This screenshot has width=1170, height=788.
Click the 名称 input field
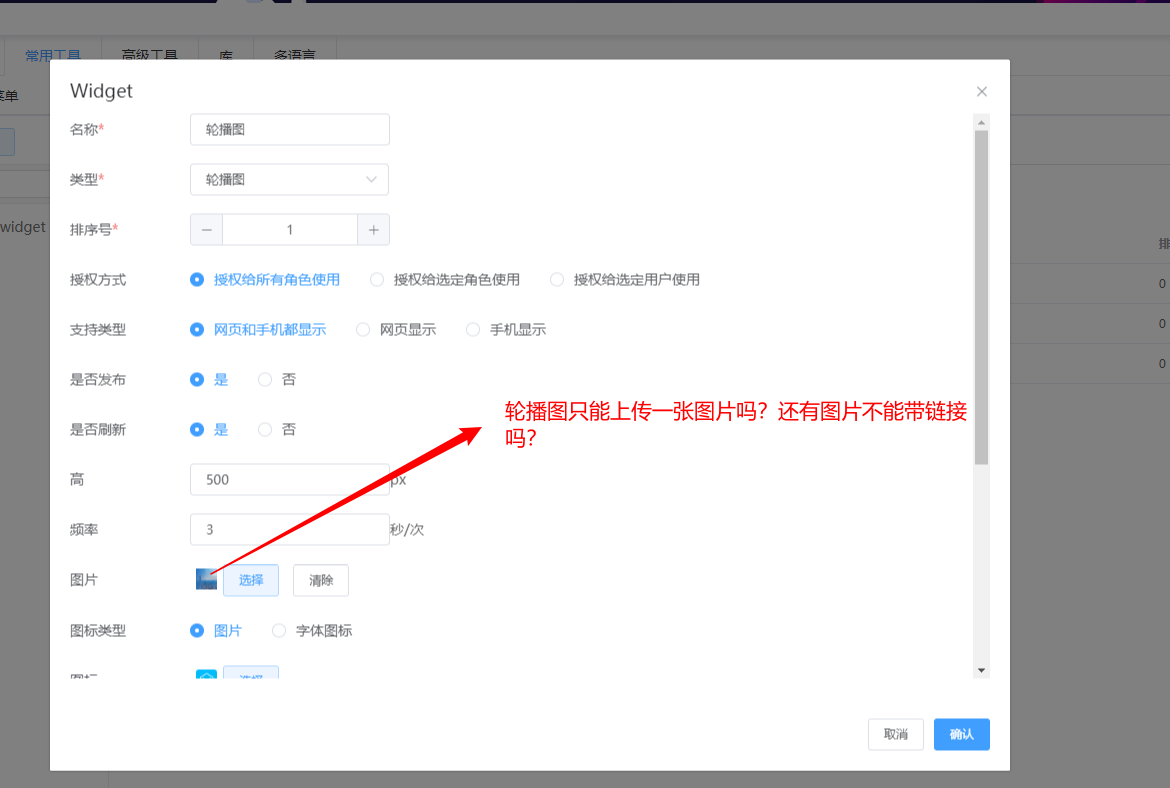tap(290, 130)
